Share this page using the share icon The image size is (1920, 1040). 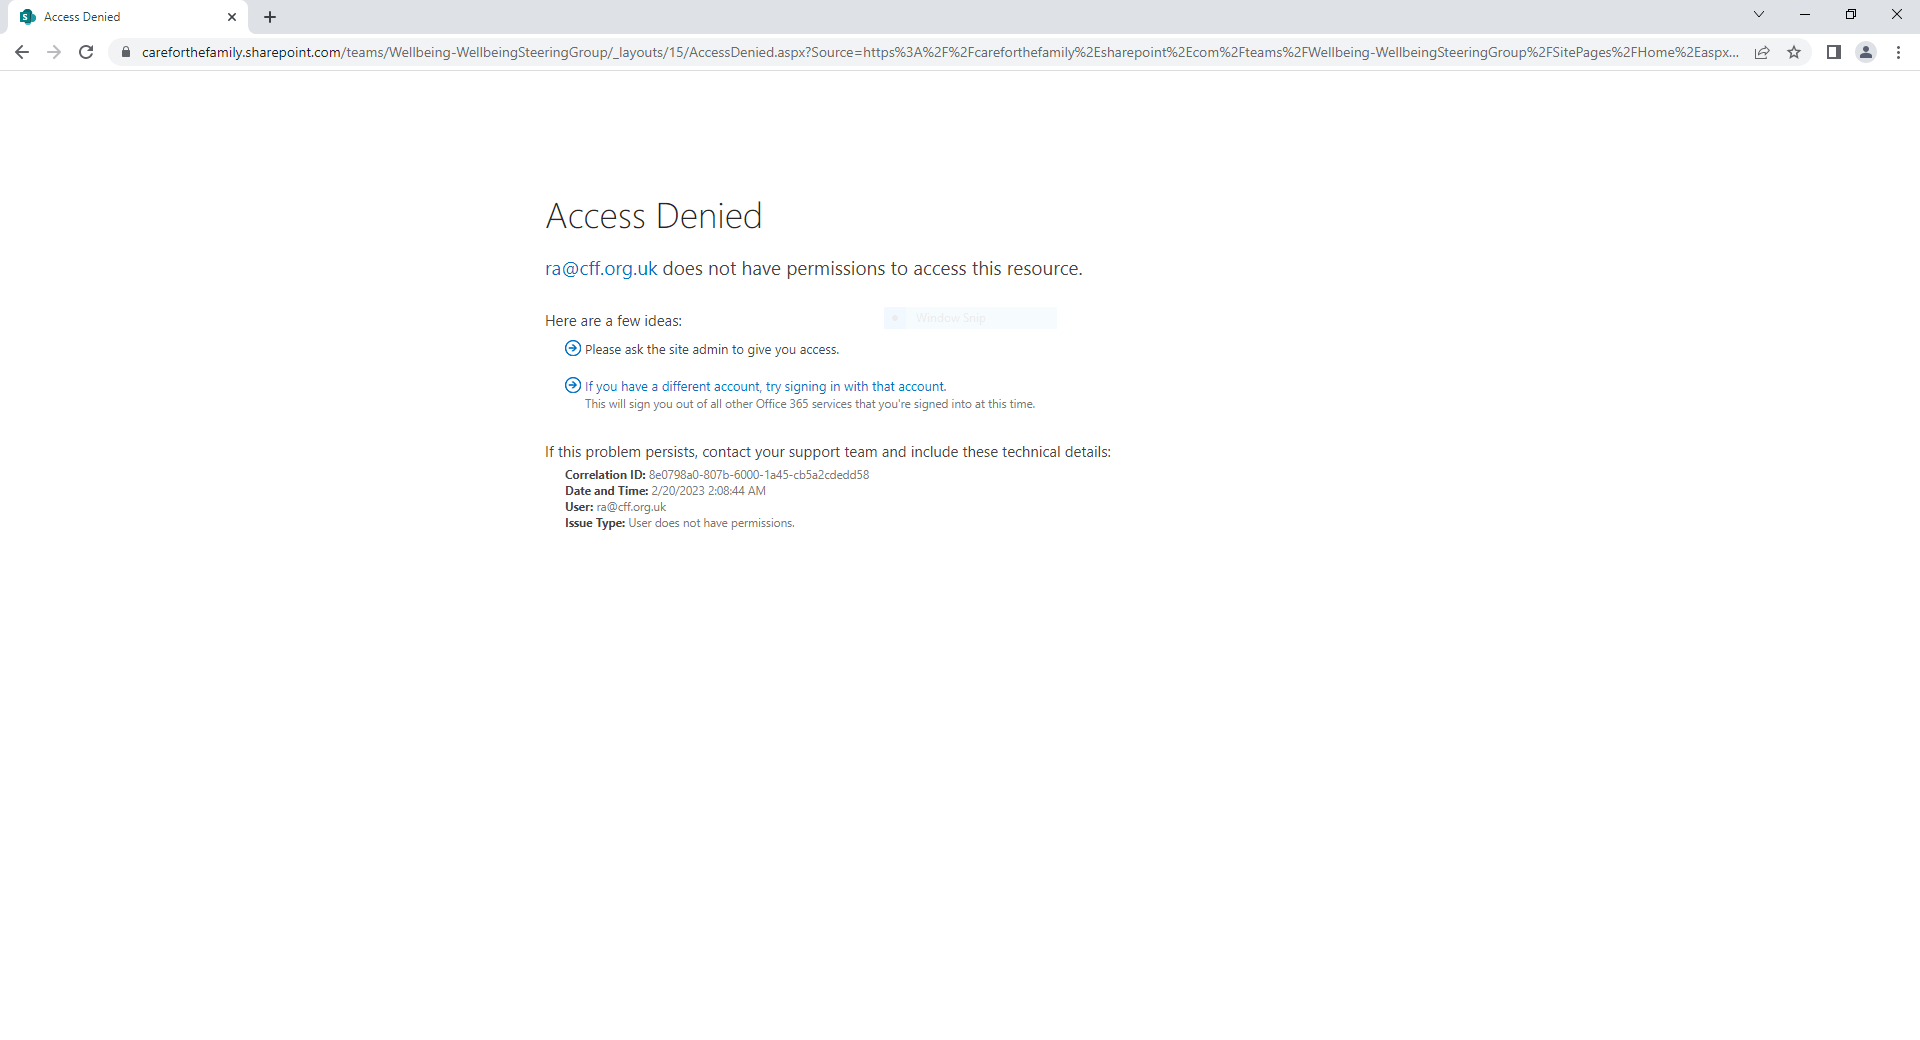tap(1762, 52)
